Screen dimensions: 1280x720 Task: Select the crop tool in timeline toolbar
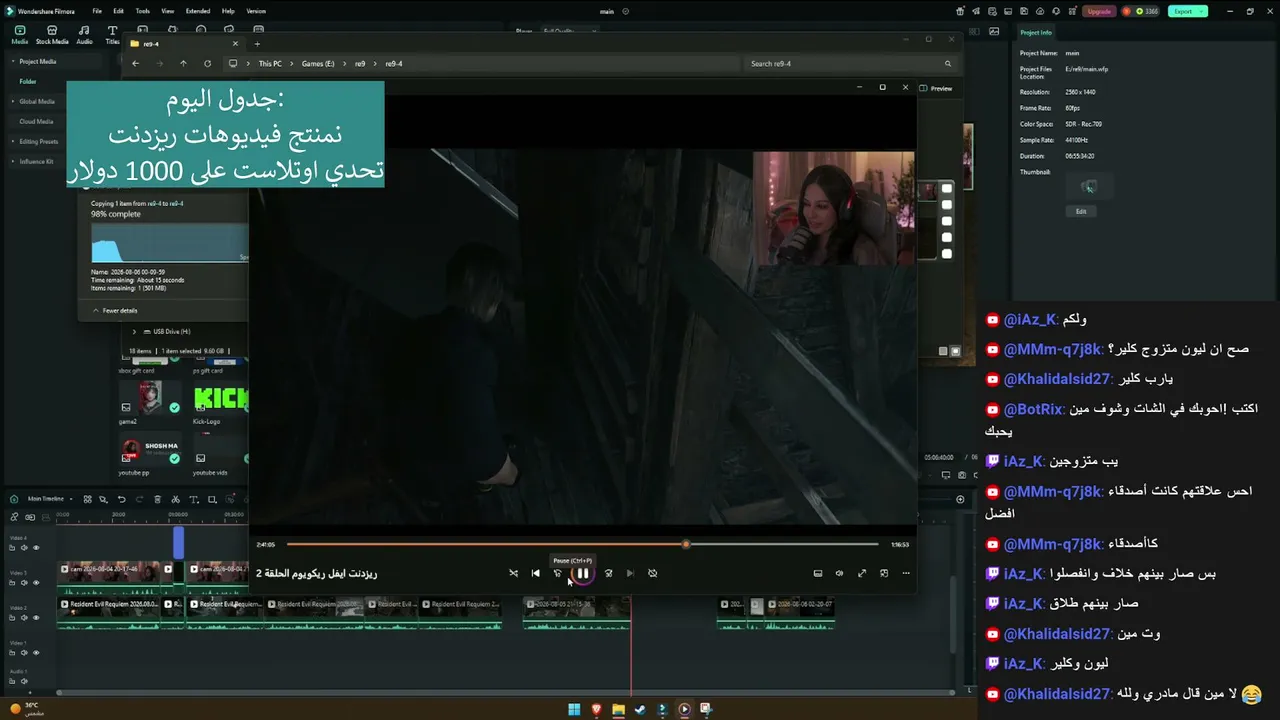pyautogui.click(x=211, y=499)
